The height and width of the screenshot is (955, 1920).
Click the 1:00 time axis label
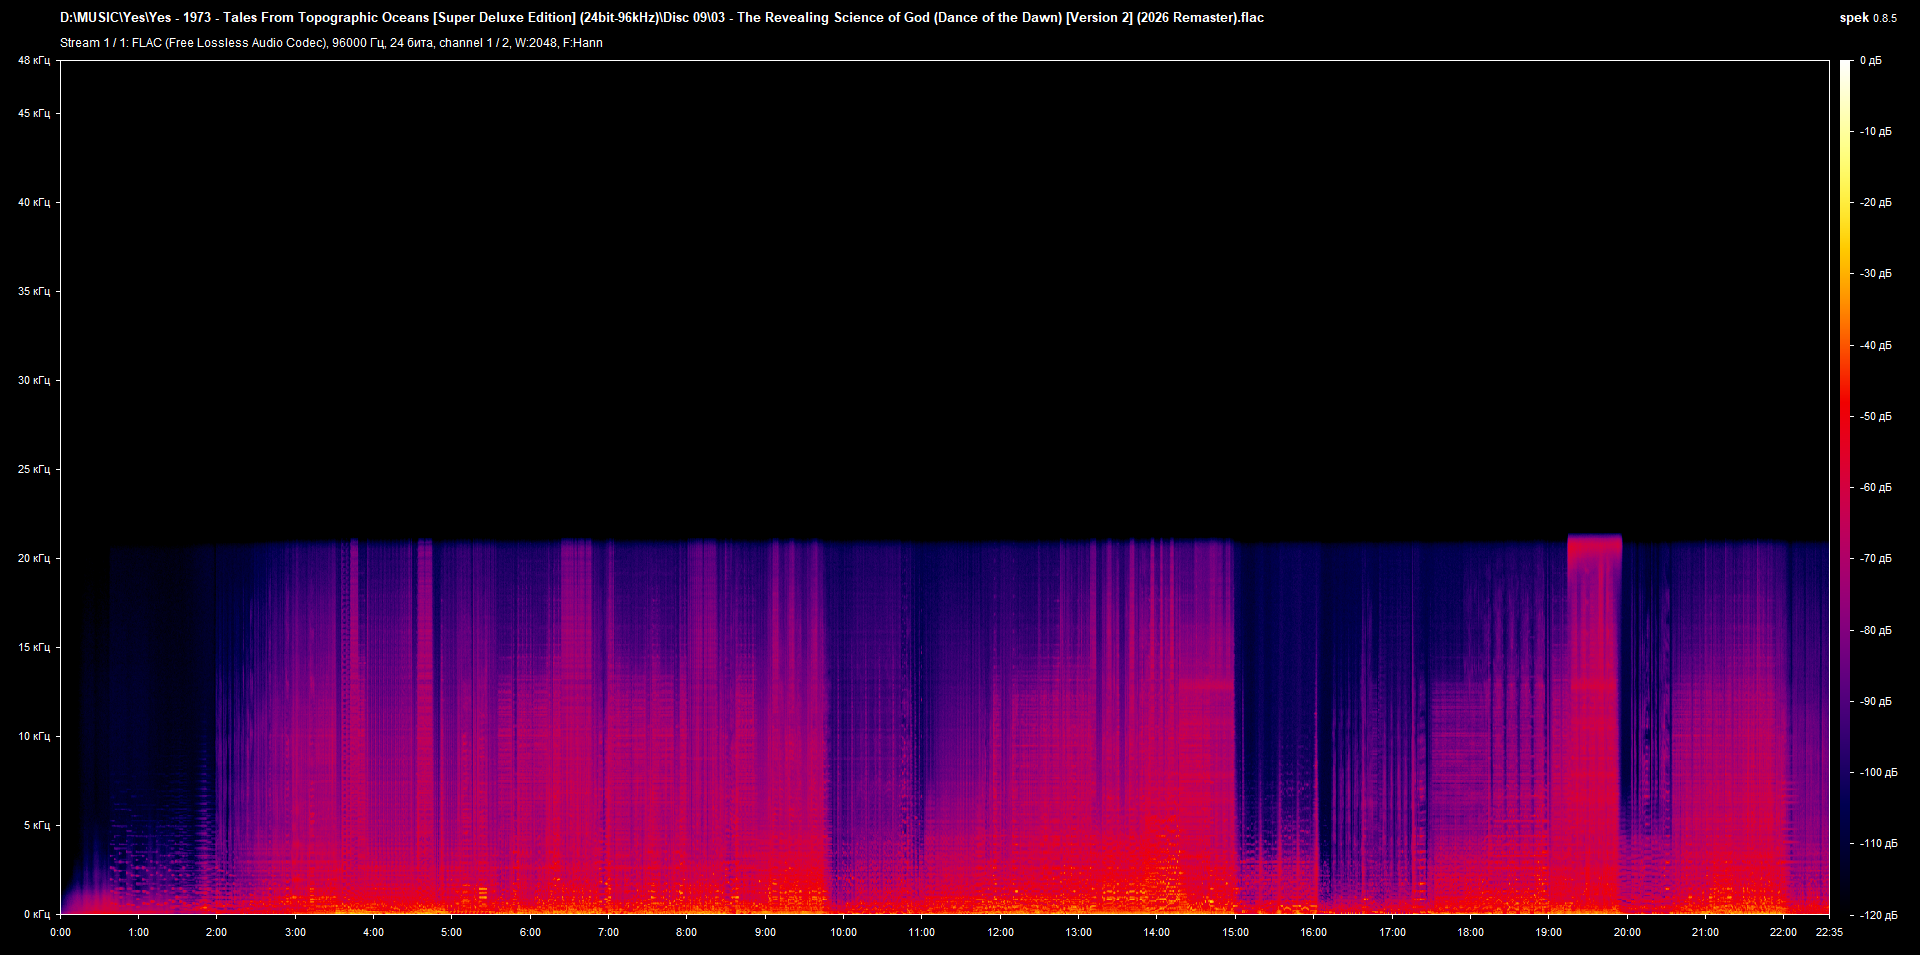pos(139,933)
